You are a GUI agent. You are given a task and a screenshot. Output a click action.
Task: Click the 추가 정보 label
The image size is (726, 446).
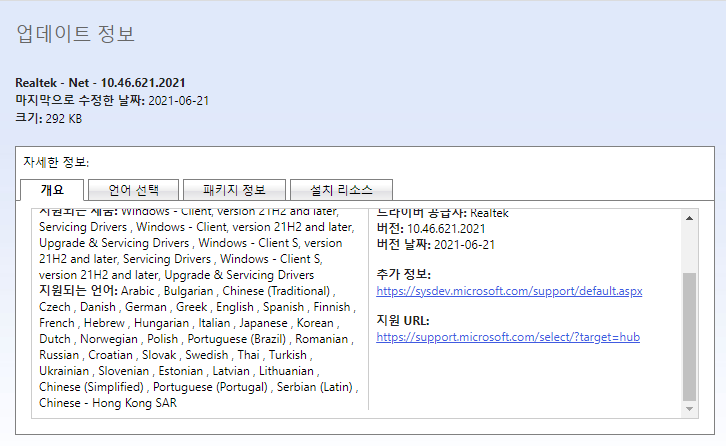403,274
